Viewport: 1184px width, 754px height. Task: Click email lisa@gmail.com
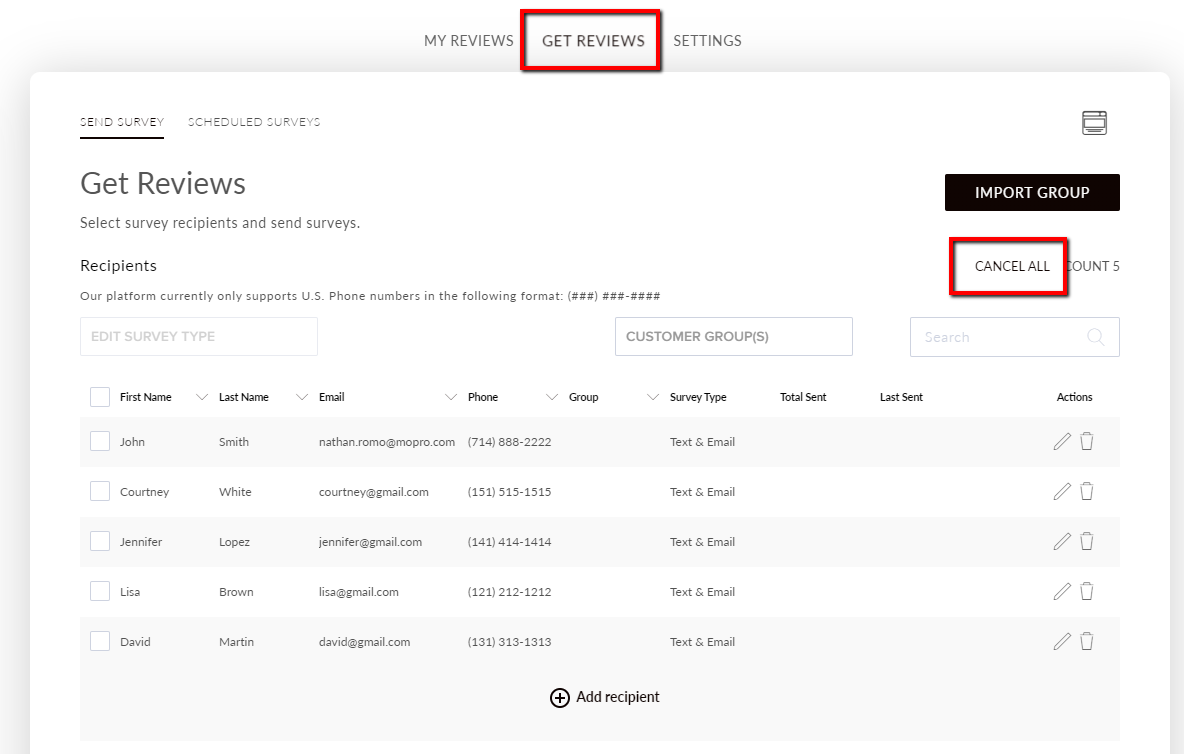coord(359,592)
